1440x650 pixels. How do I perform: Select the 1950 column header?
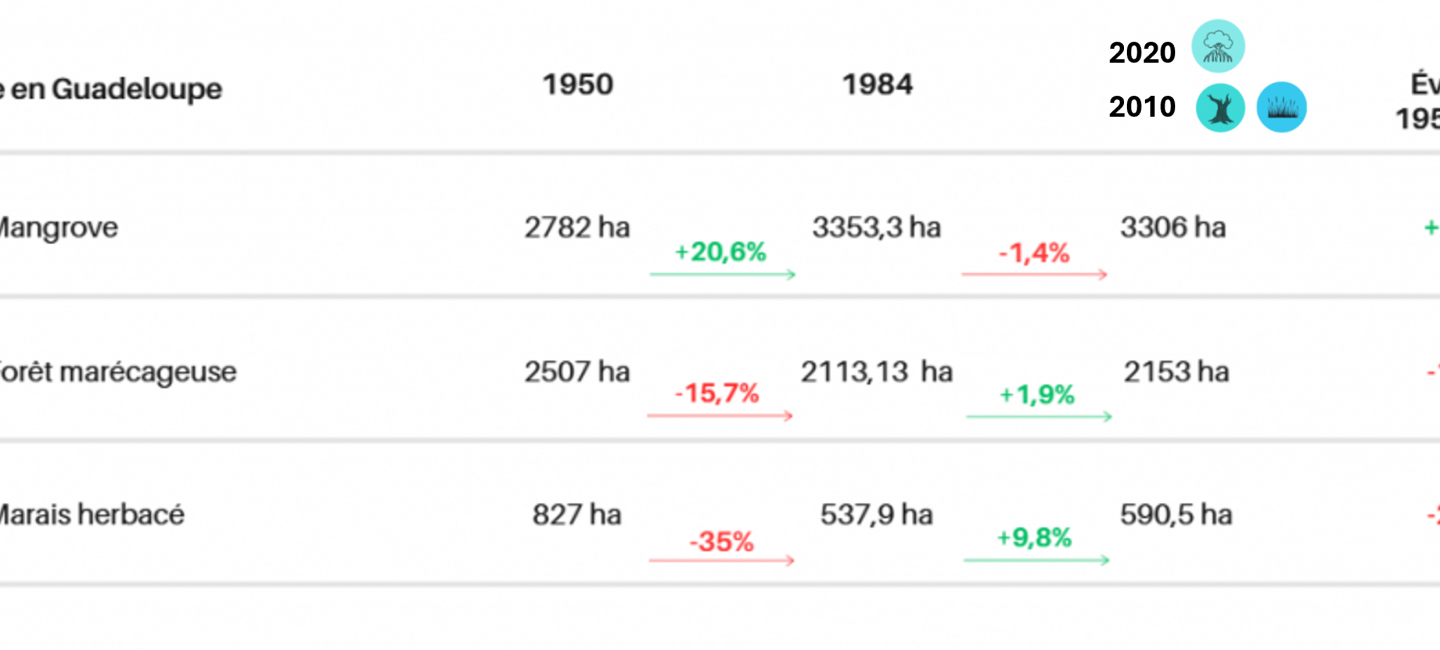point(577,85)
